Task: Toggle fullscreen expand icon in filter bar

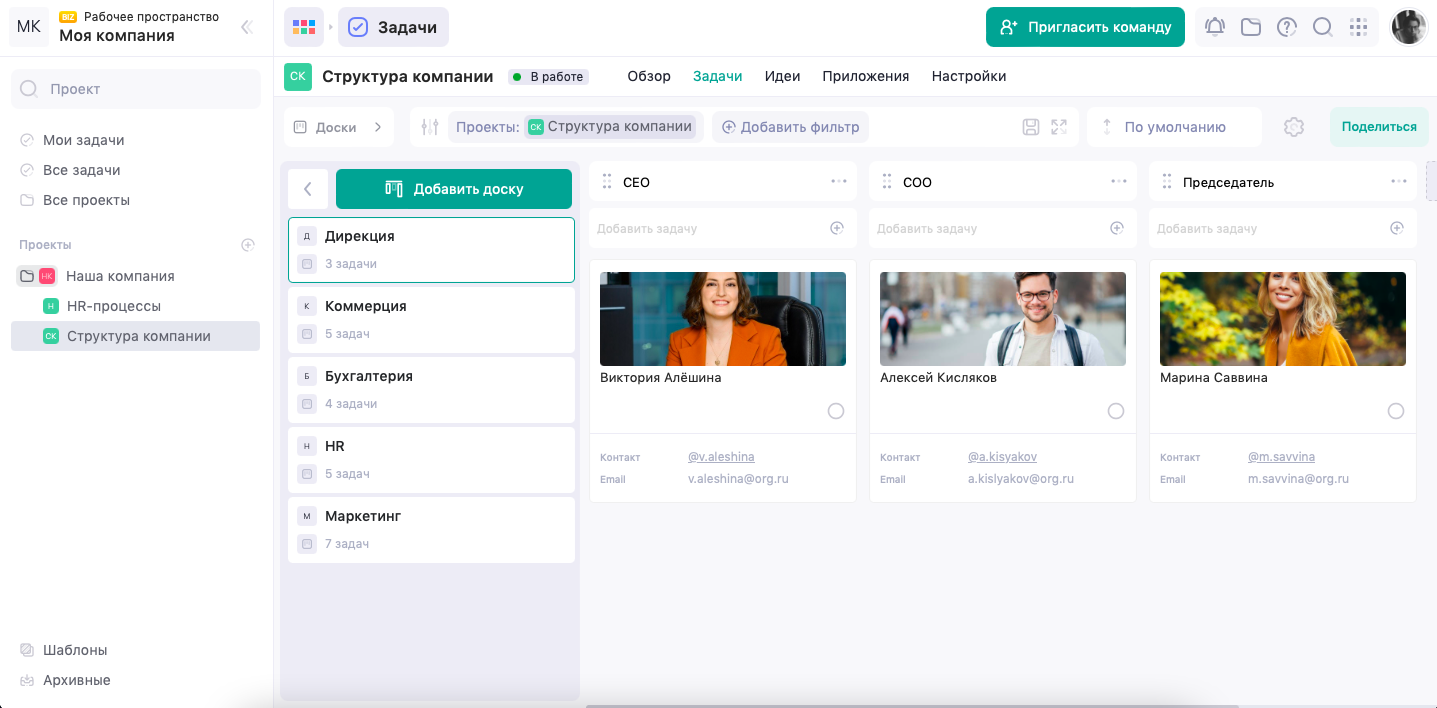Action: click(1059, 127)
